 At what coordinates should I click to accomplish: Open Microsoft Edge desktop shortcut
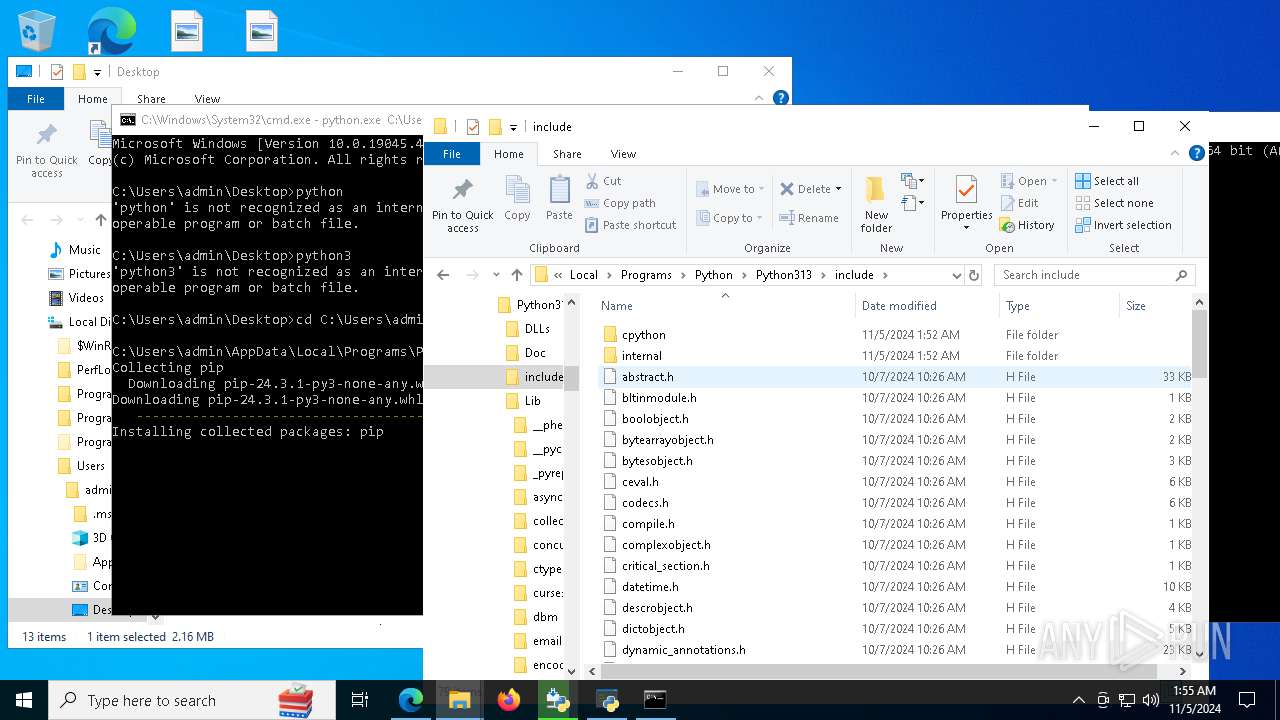click(x=110, y=30)
